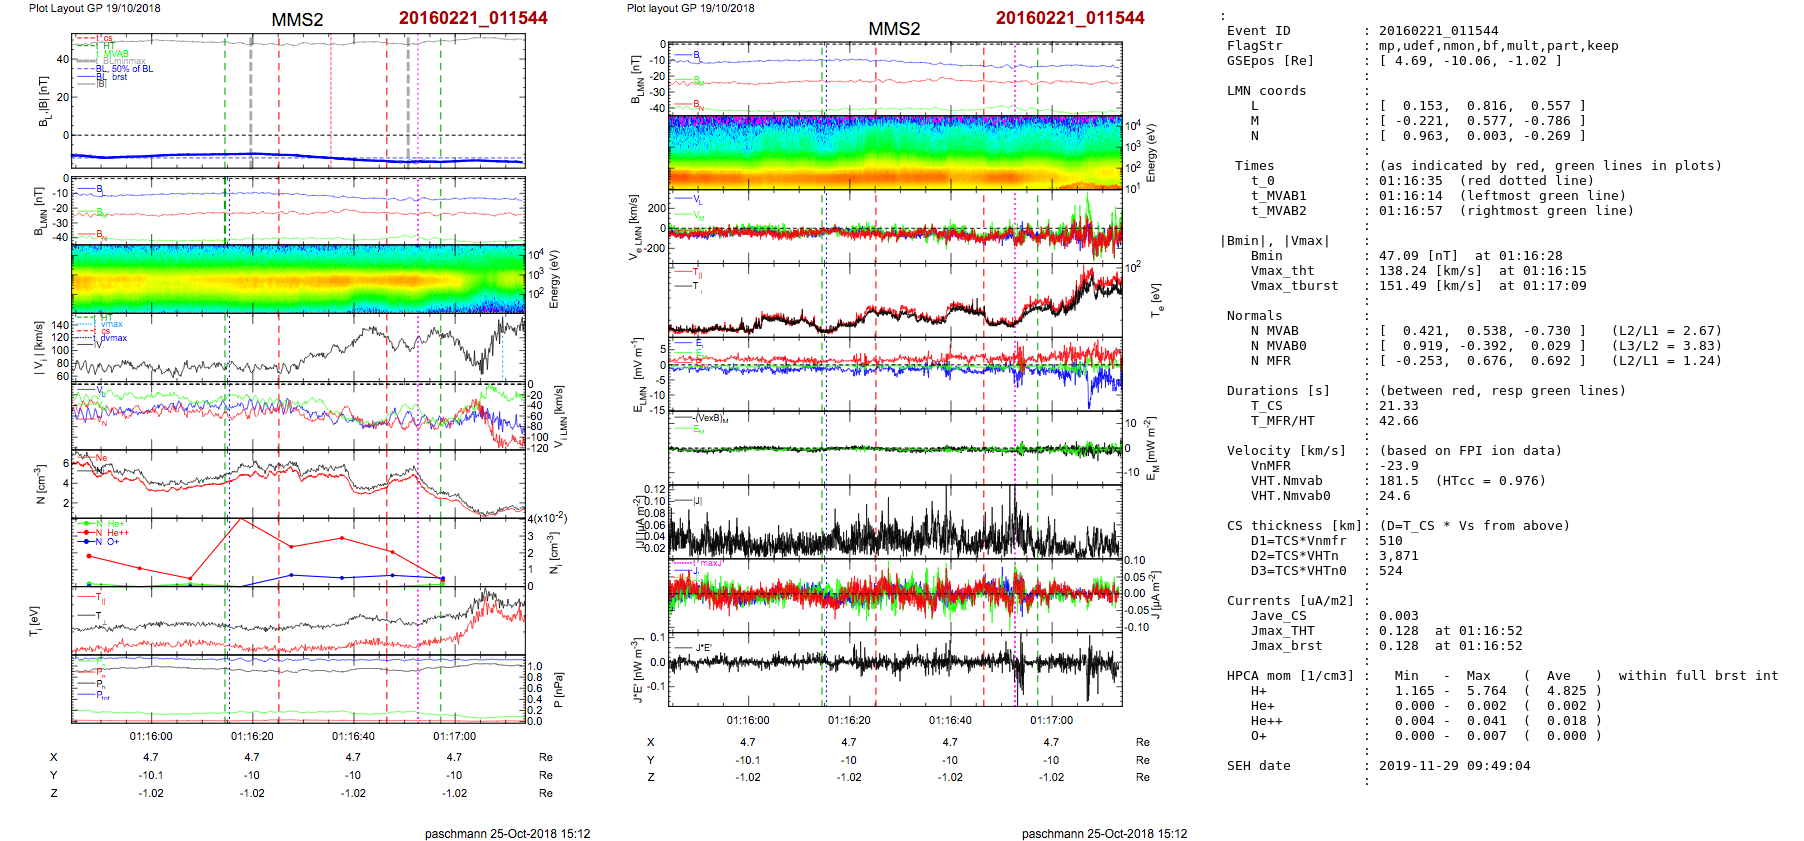Click the 01:16:20 time tick under the left plot

[x=252, y=736]
